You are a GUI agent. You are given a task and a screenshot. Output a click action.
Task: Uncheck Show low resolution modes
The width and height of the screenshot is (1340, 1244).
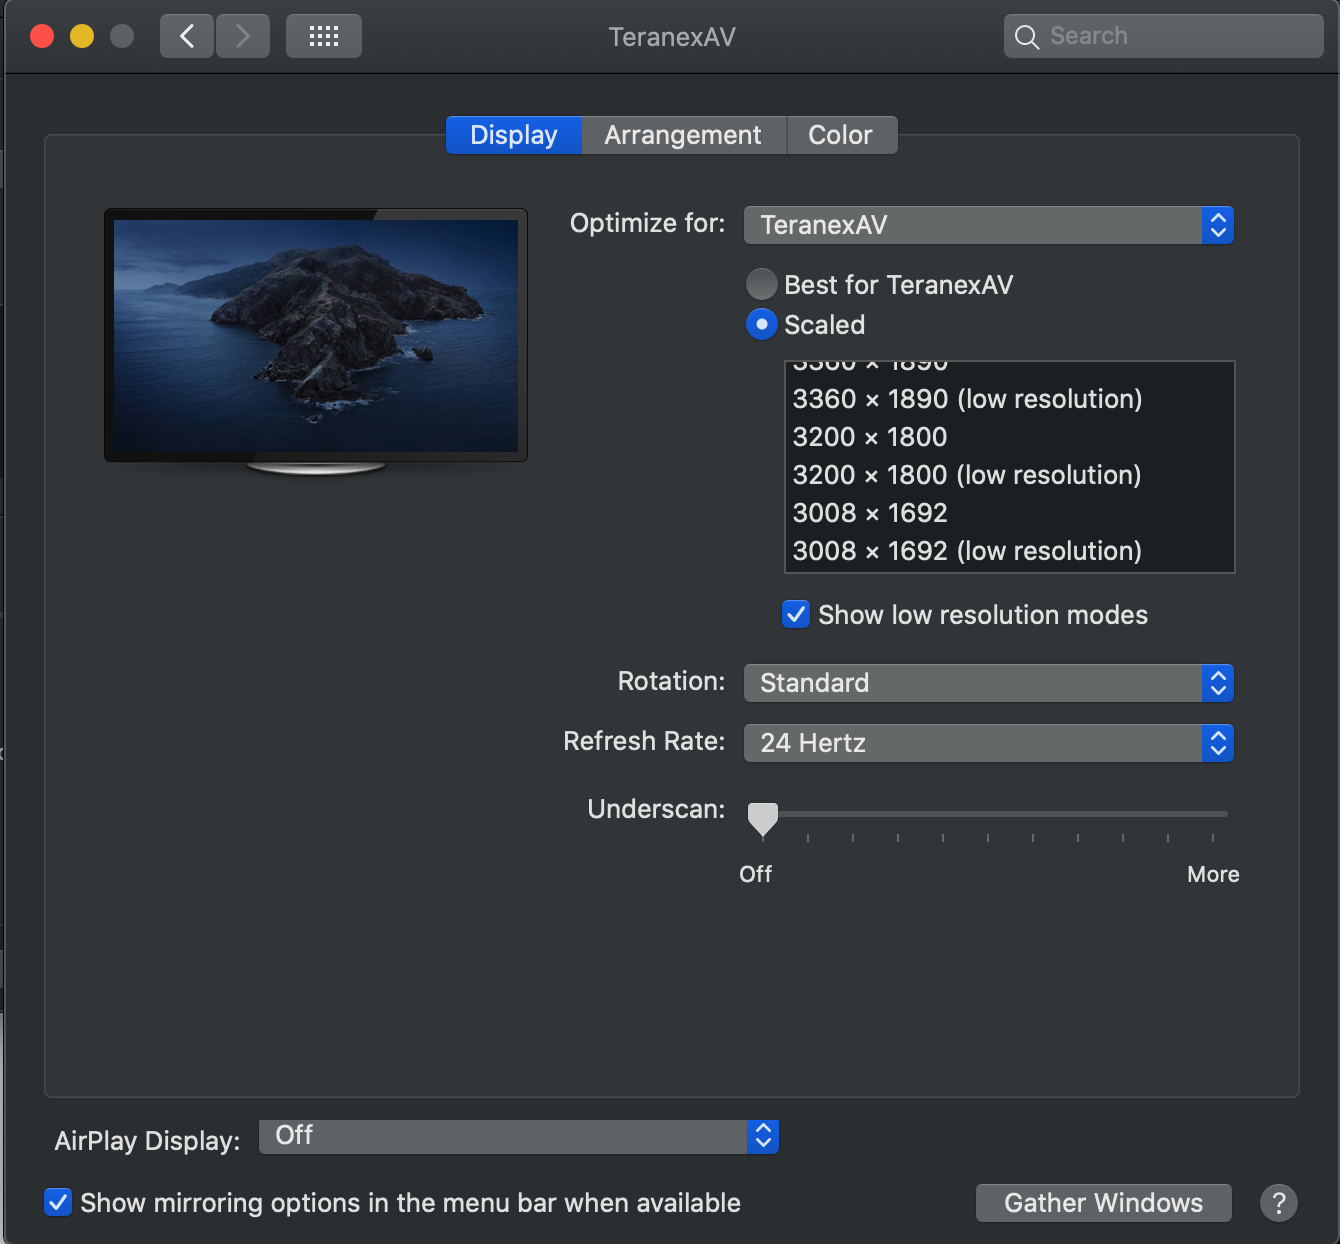(x=796, y=614)
